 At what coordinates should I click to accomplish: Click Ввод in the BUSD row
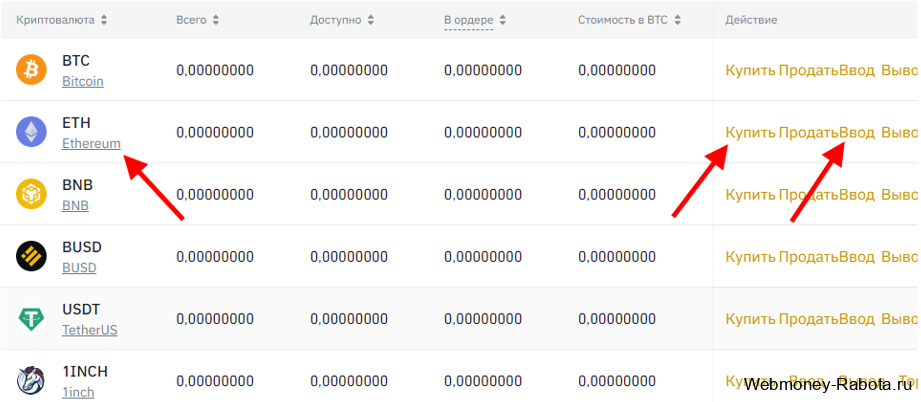[x=857, y=257]
